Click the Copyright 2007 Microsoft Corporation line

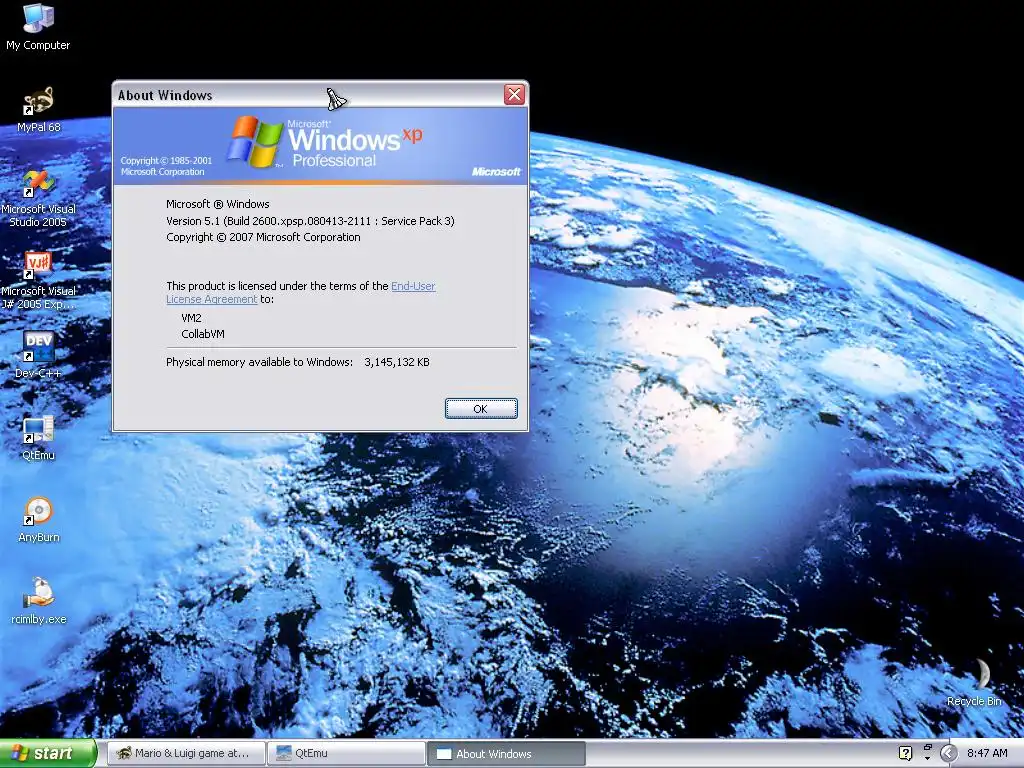[x=263, y=237]
